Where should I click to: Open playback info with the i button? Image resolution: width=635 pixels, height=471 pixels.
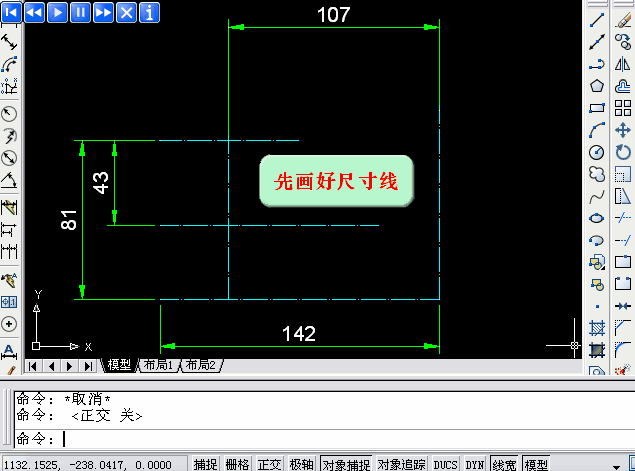(149, 13)
